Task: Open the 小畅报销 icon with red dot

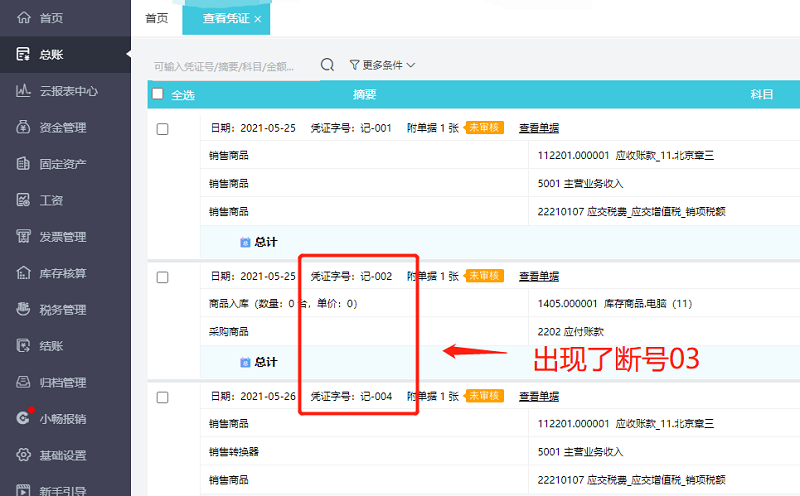Action: point(23,418)
